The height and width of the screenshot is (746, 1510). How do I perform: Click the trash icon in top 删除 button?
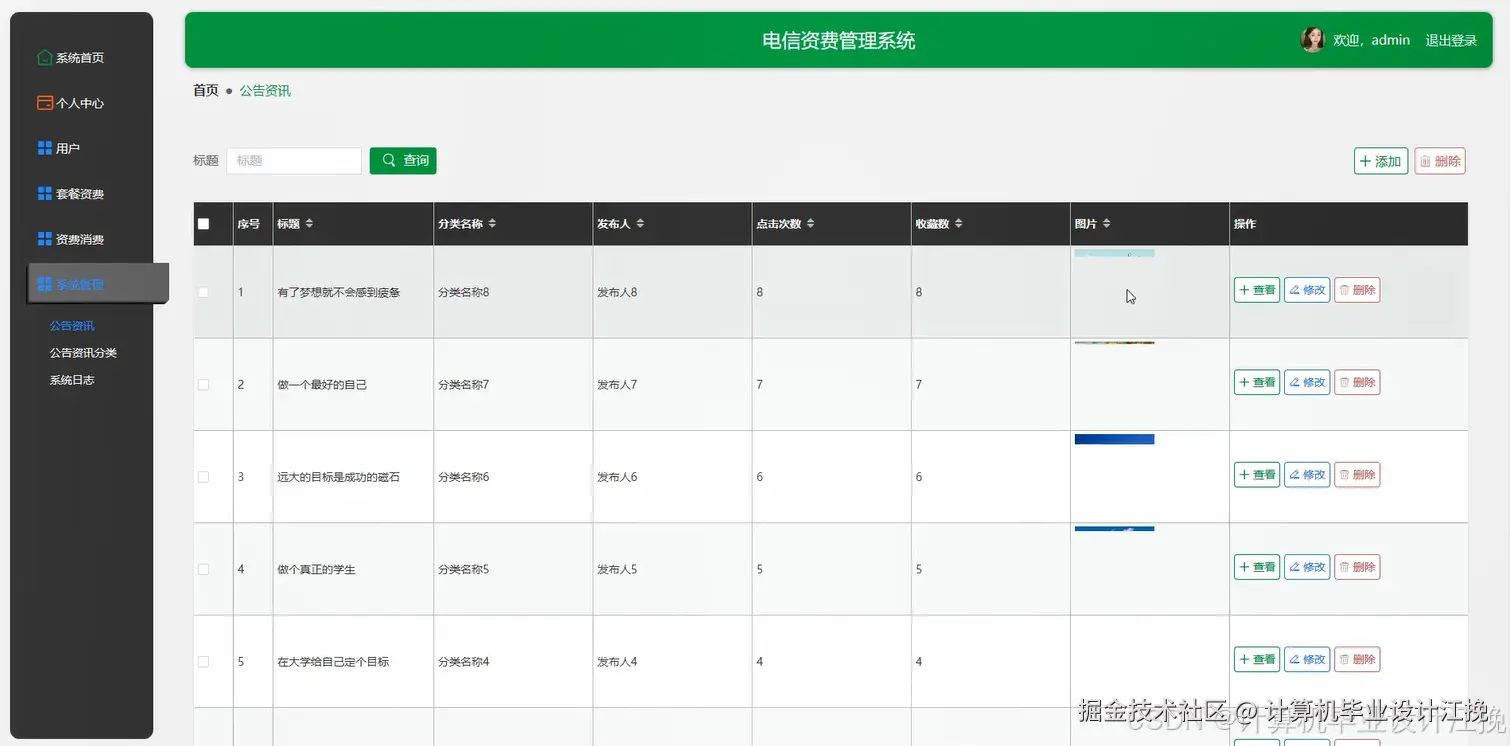tap(1425, 161)
